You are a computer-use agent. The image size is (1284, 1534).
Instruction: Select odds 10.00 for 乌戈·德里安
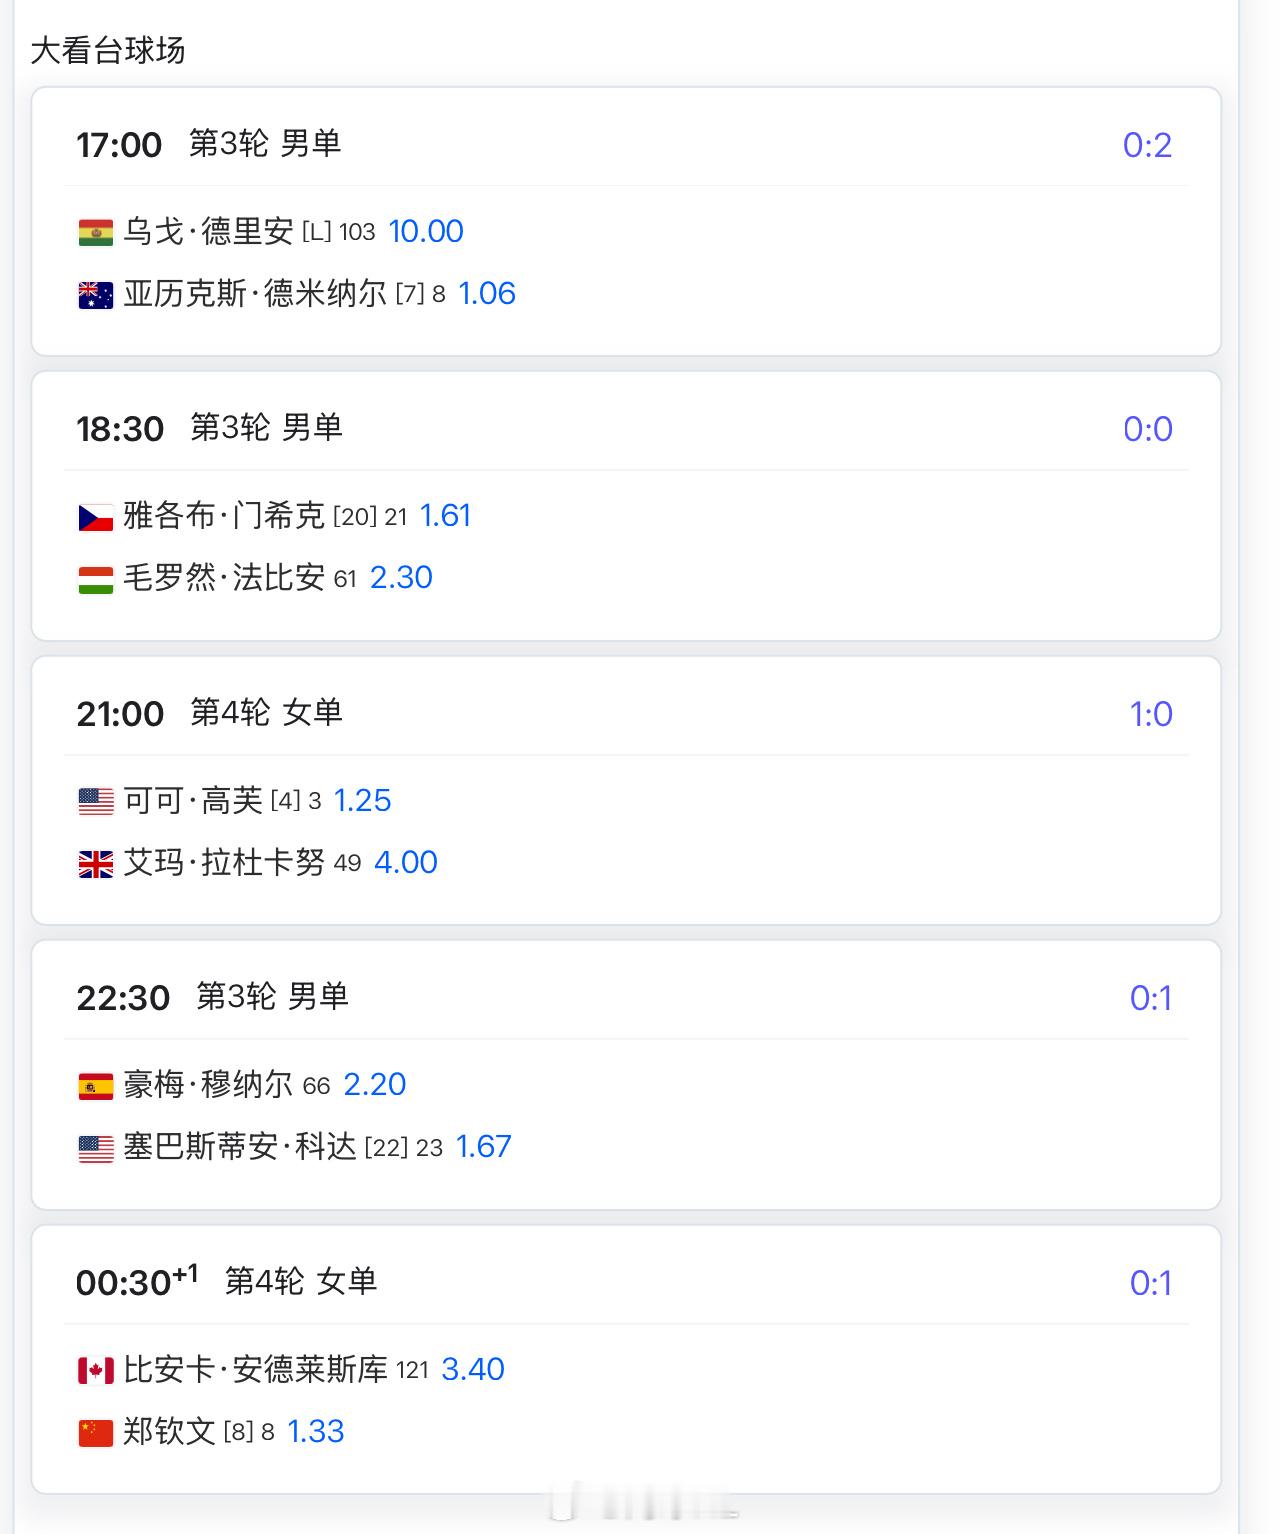(x=426, y=231)
